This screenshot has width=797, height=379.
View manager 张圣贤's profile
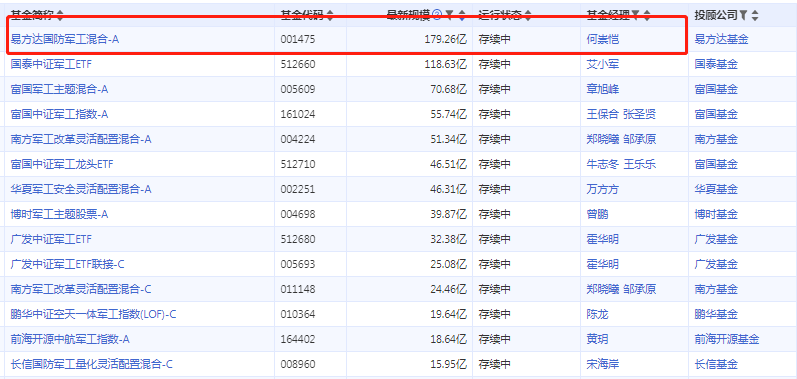click(639, 114)
